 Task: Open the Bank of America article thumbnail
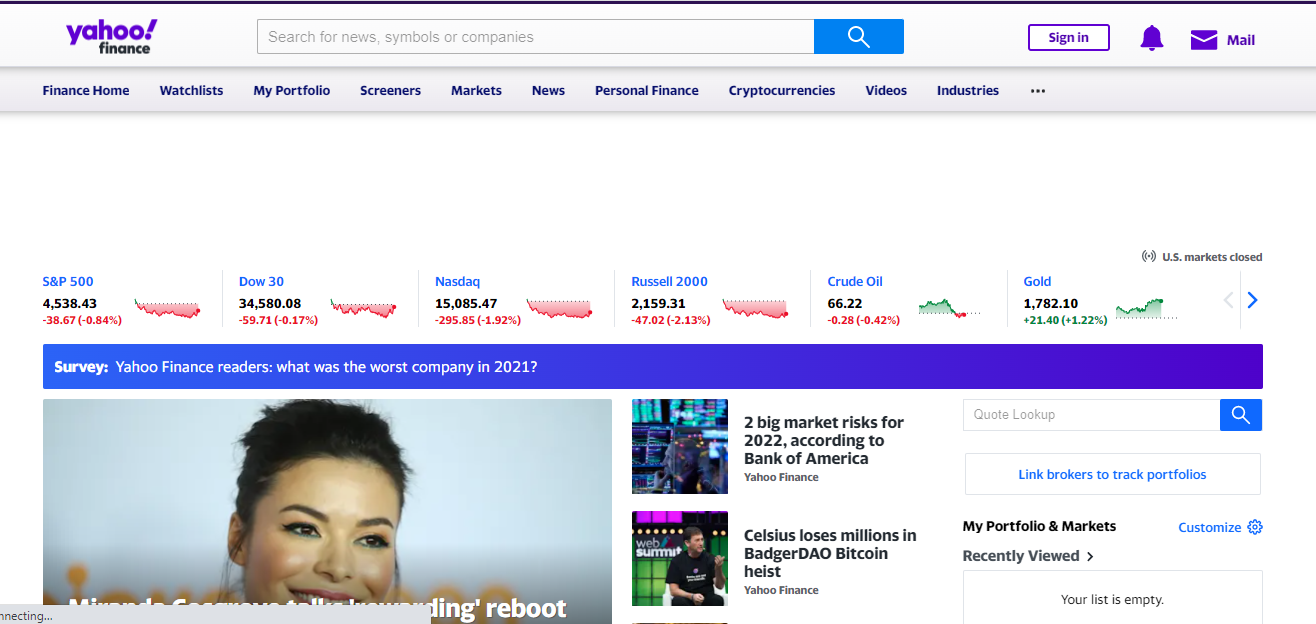tap(680, 446)
